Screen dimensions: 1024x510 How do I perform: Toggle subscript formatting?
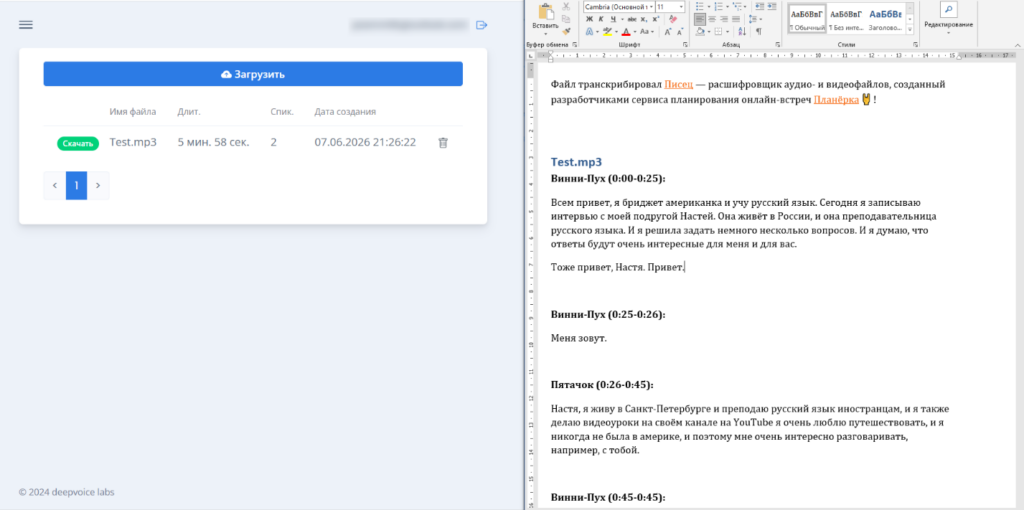pyautogui.click(x=643, y=19)
